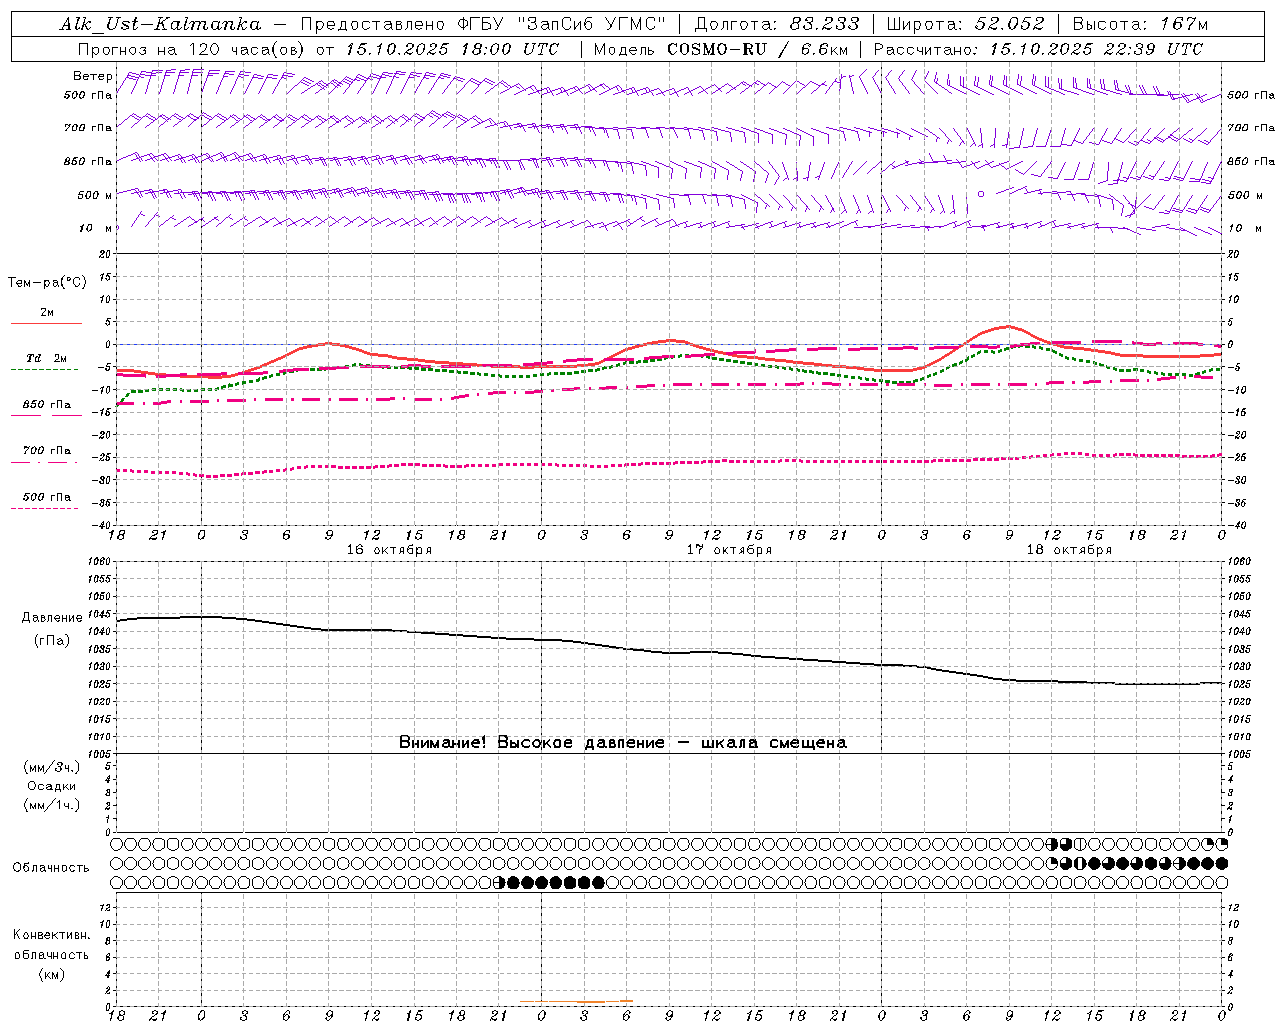This screenshot has width=1280, height=1024.
Task: Click the 18 октября date label
Action: click(x=1069, y=550)
